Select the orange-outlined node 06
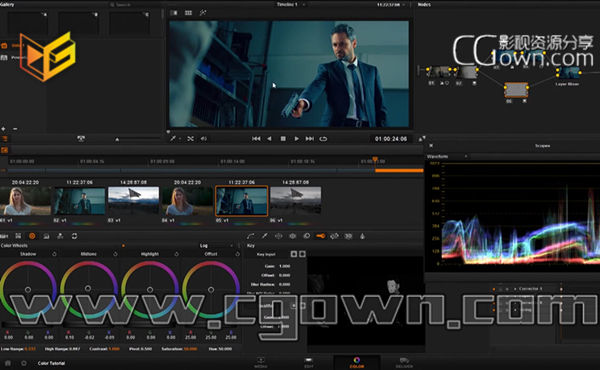Viewport: 600px width, 370px height. coord(516,90)
